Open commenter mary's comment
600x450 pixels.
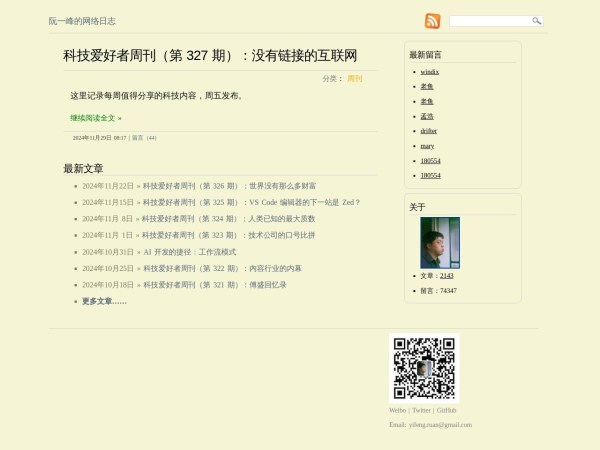pos(427,146)
